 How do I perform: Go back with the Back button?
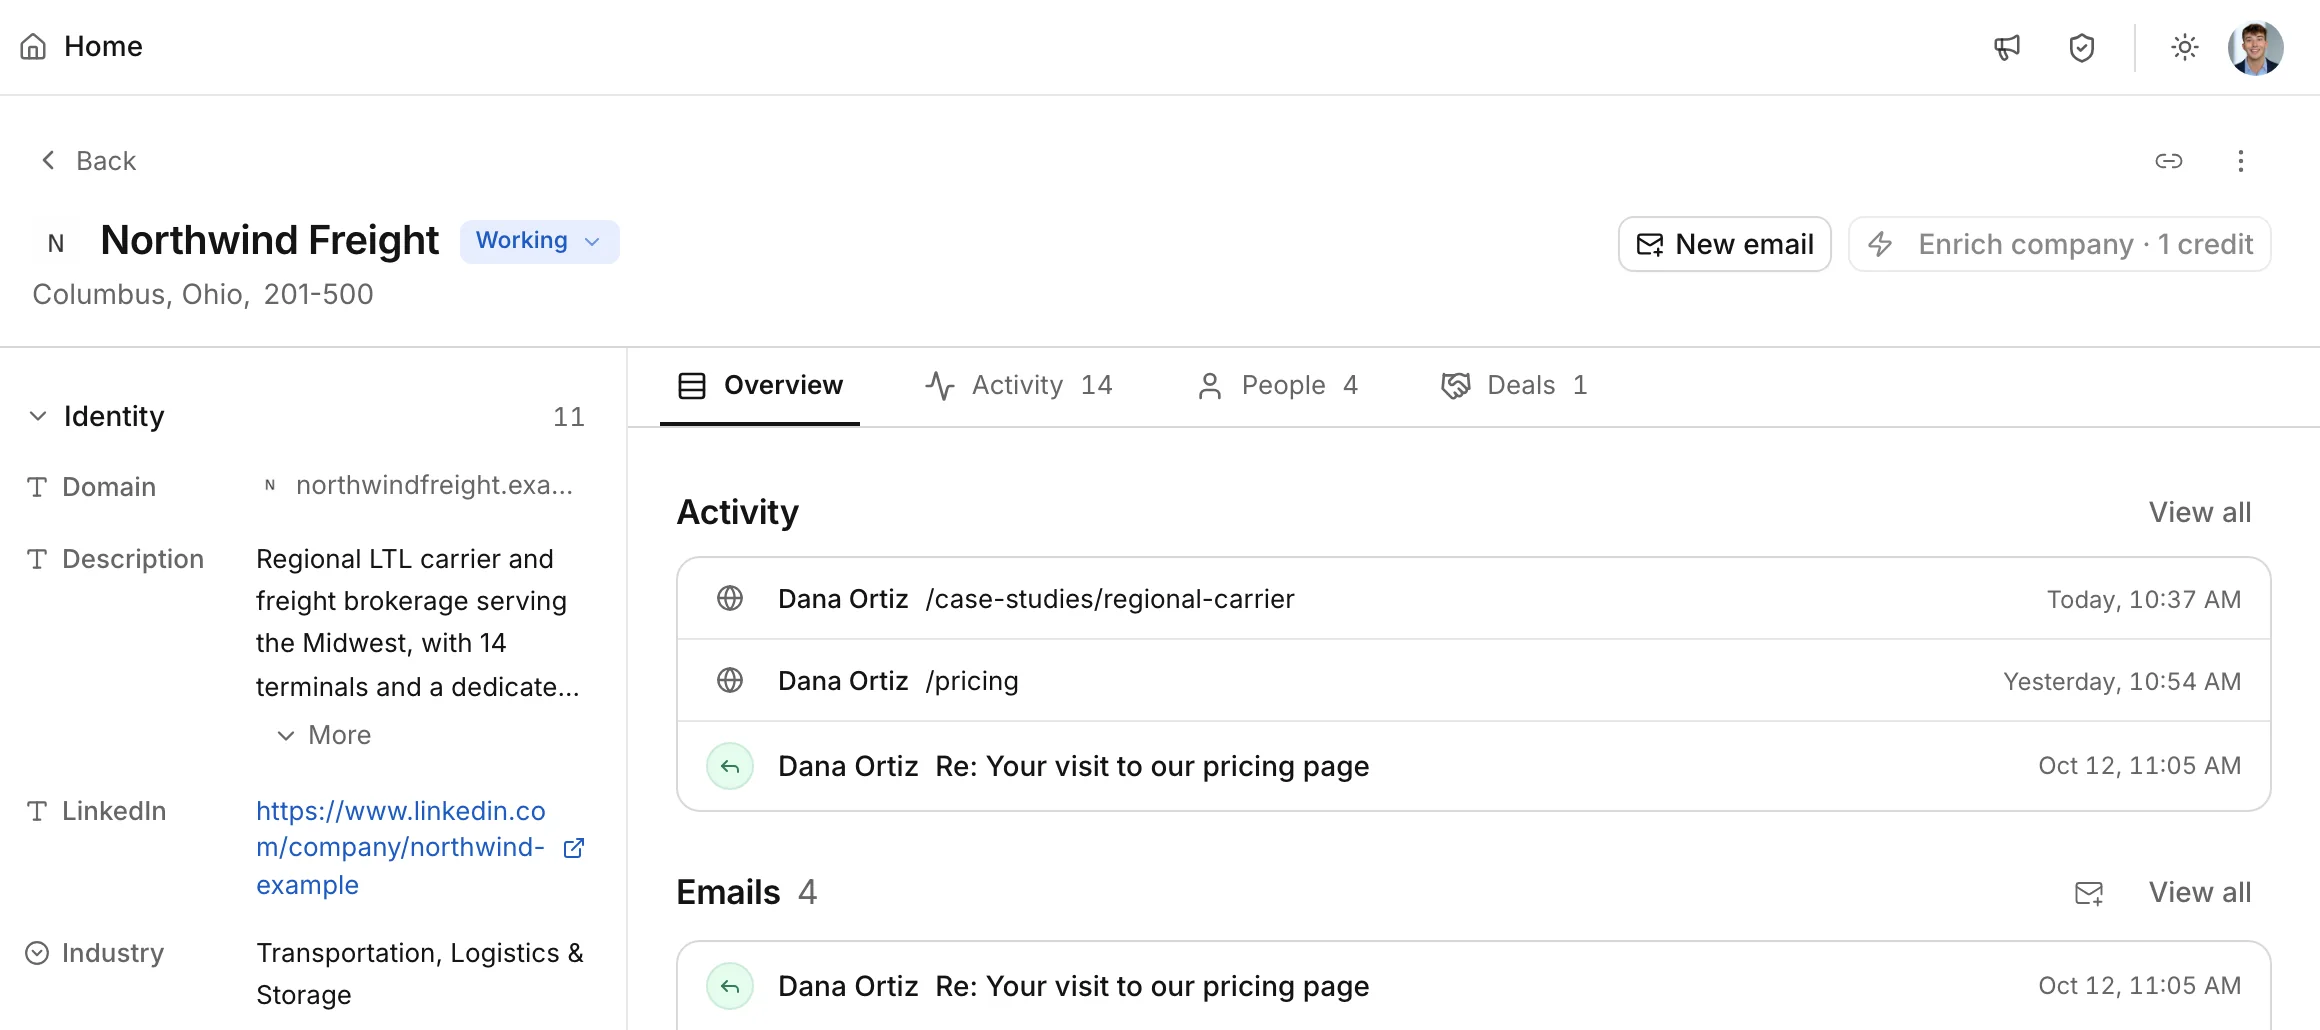(88, 161)
